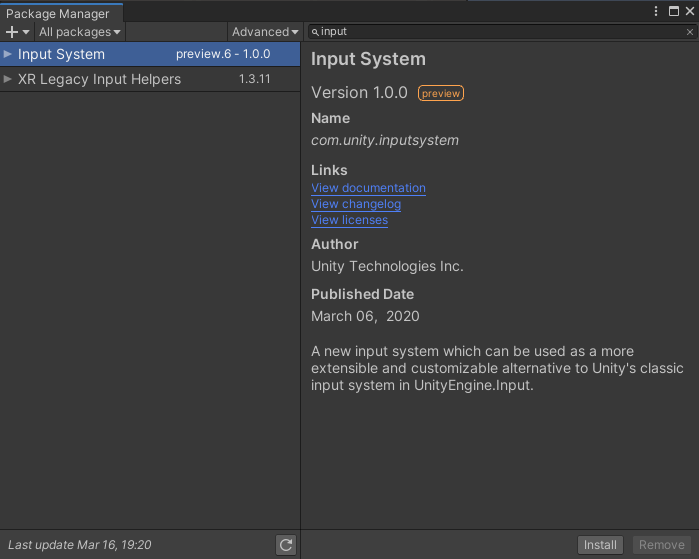Screen dimensions: 699x559
Task: Select the XR Legacy Input Helpers row
Action: coord(150,79)
